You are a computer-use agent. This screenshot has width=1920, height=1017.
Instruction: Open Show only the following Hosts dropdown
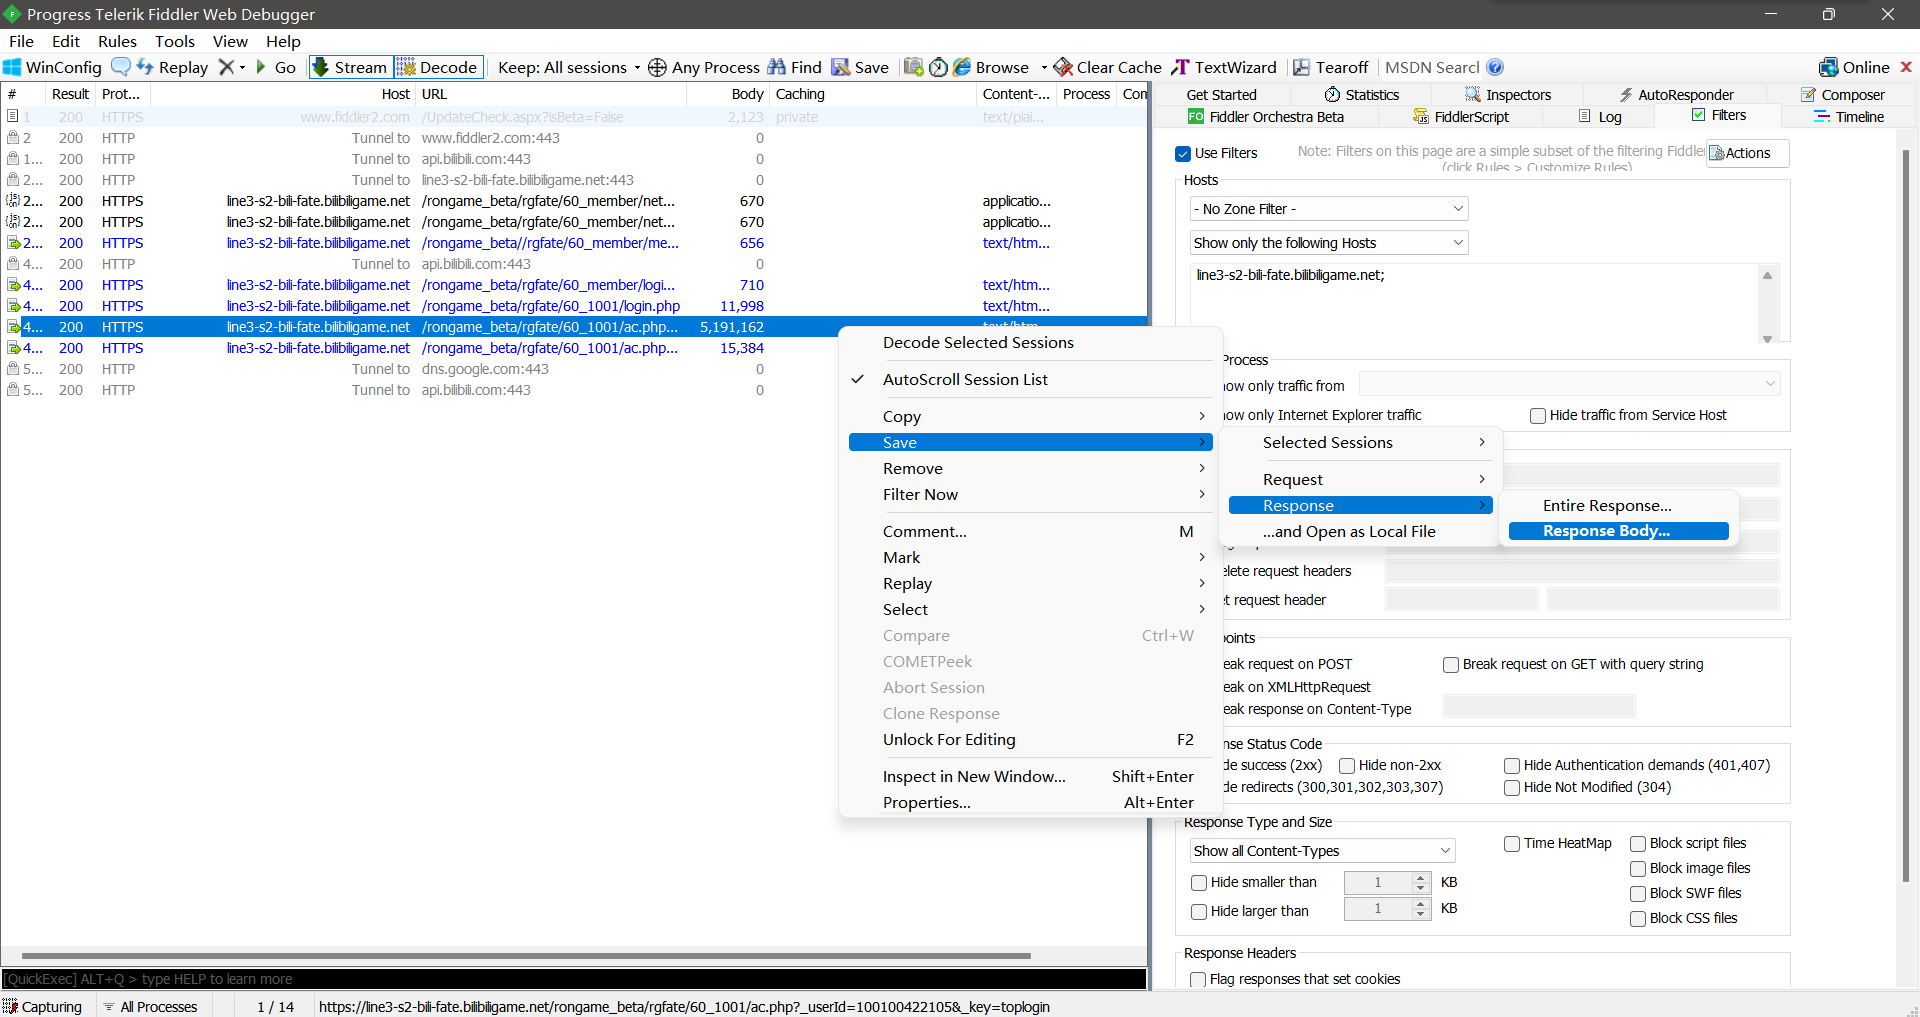(x=1328, y=243)
